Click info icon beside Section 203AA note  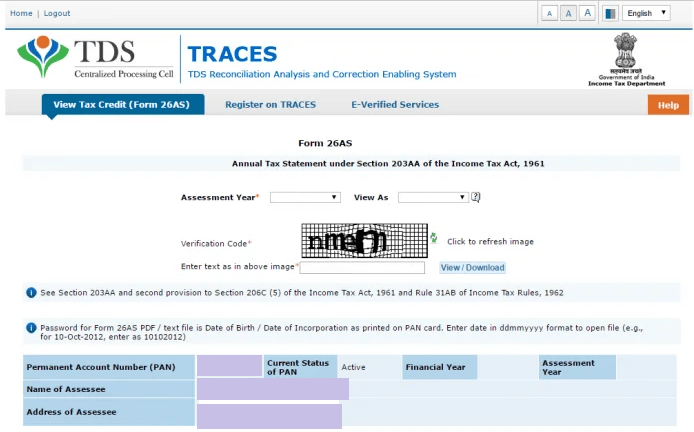click(32, 293)
